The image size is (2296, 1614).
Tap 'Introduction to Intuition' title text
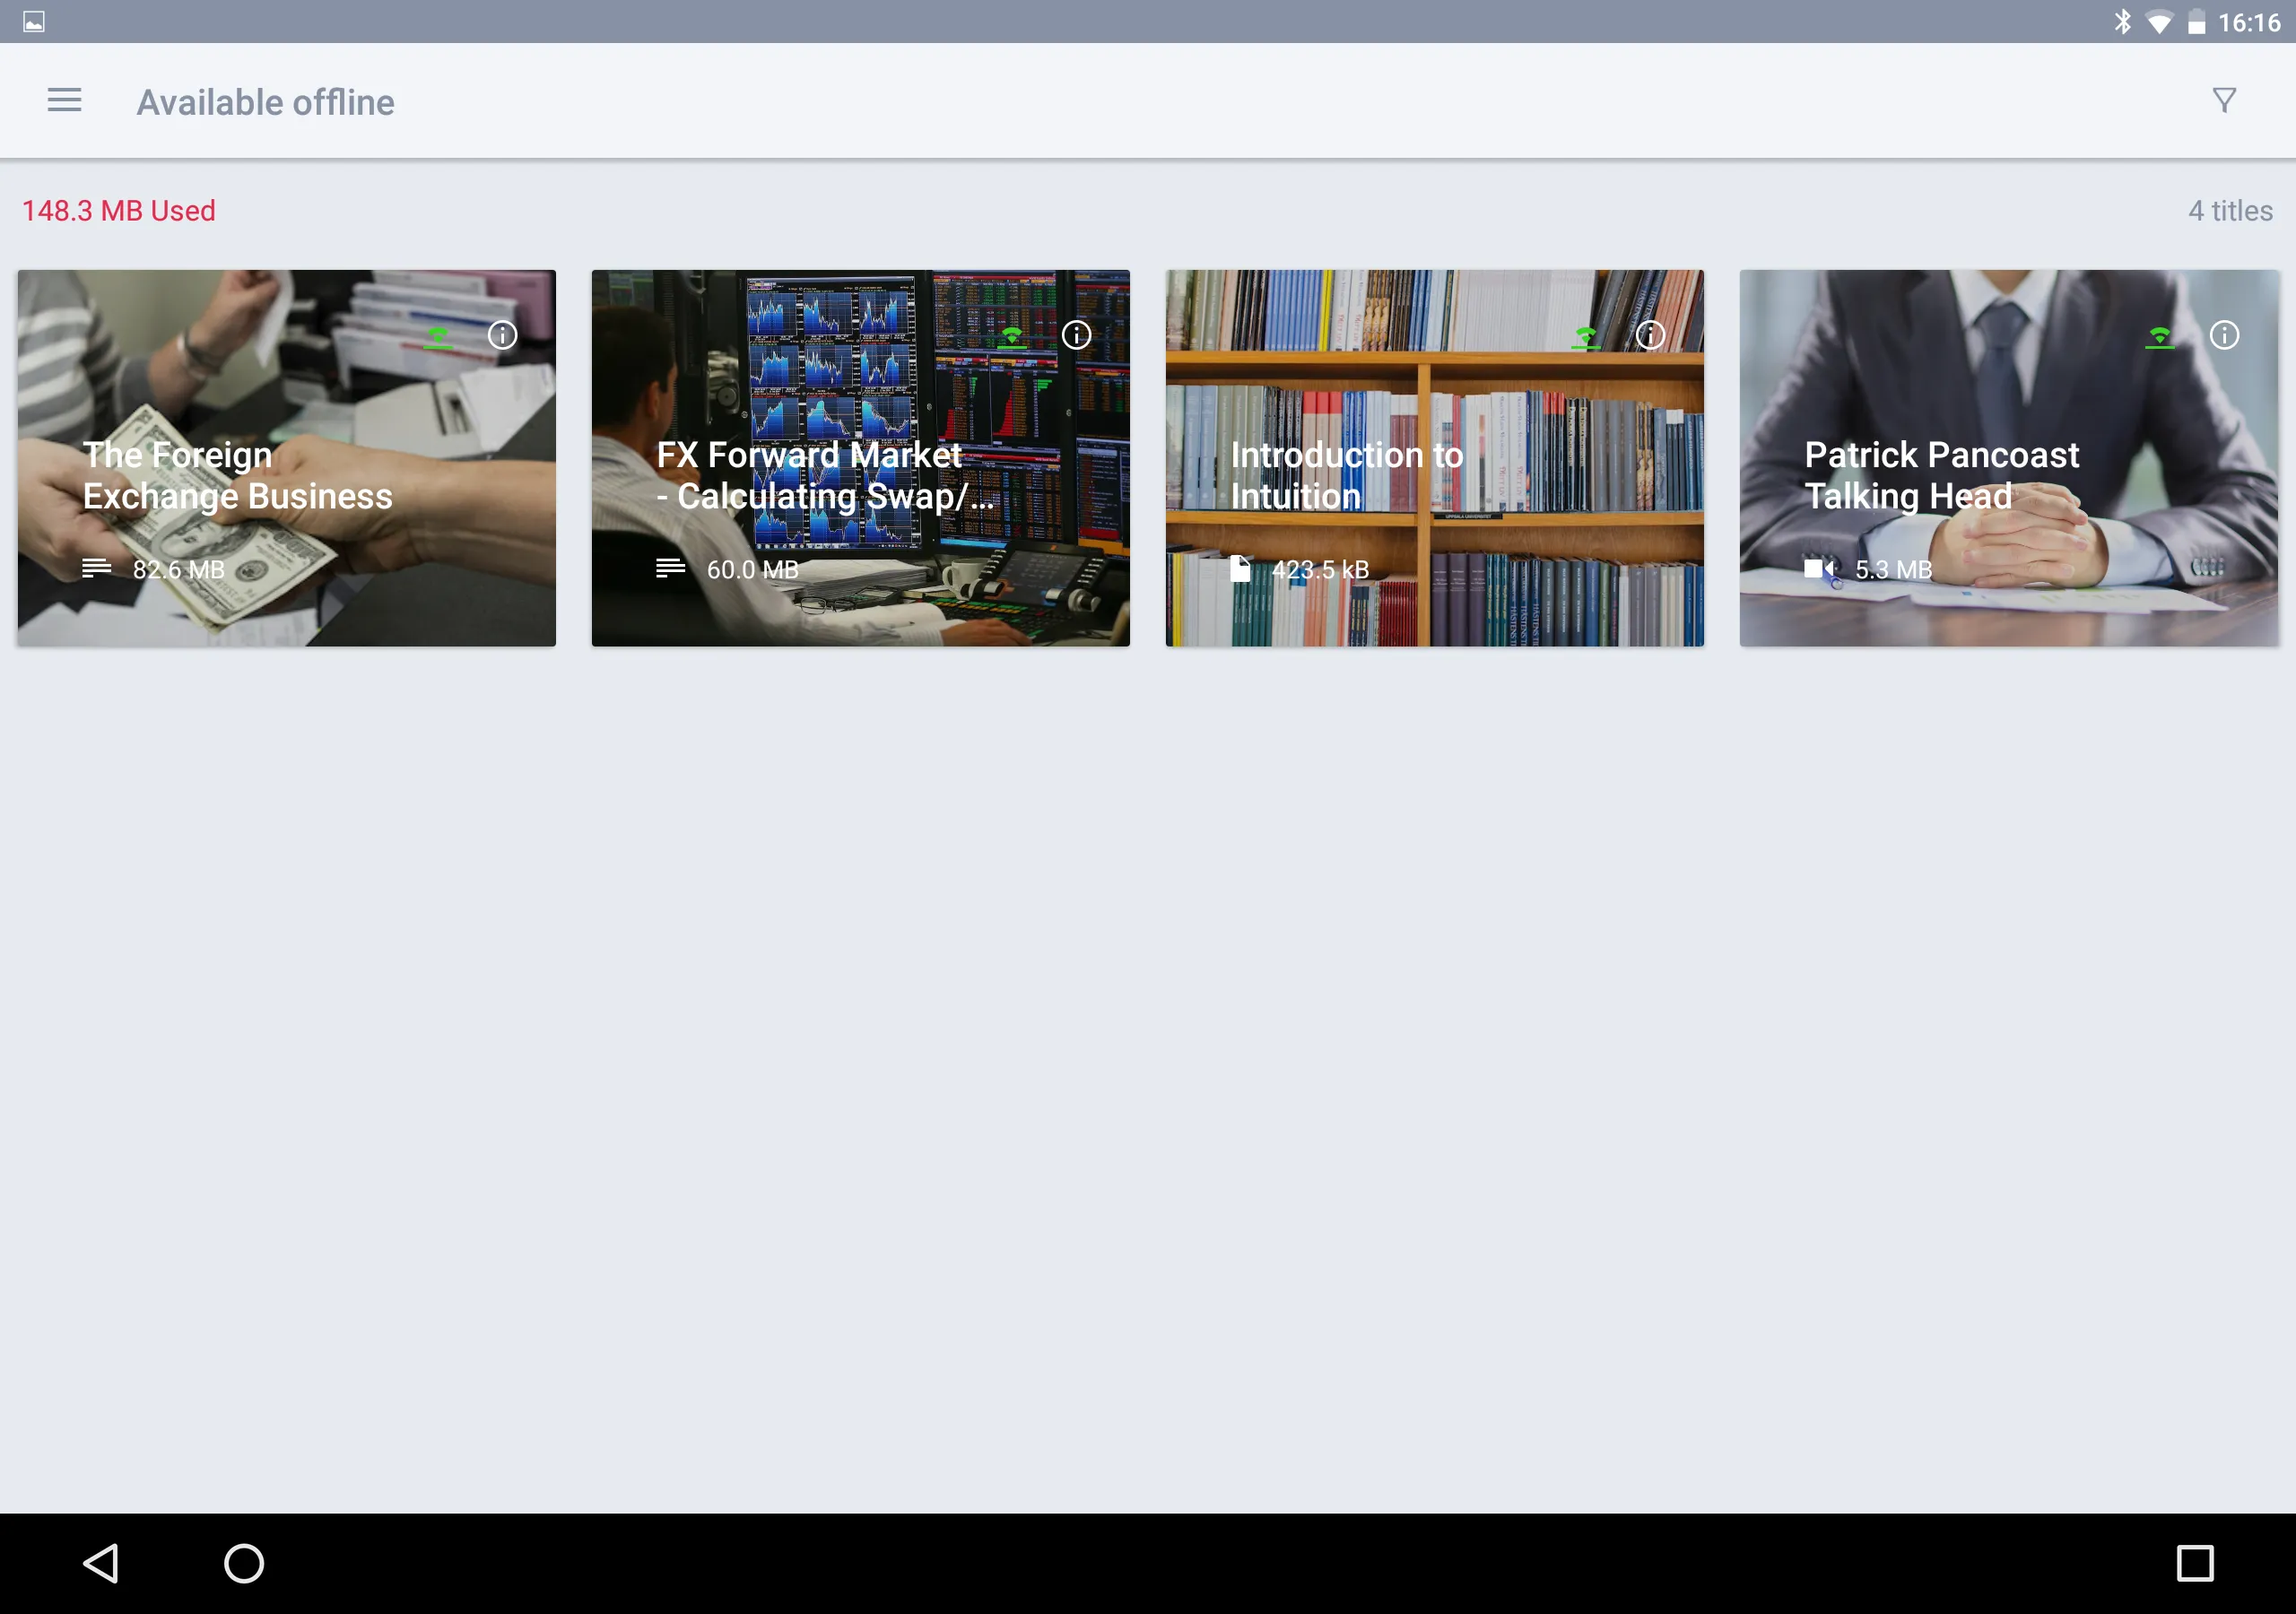1347,476
